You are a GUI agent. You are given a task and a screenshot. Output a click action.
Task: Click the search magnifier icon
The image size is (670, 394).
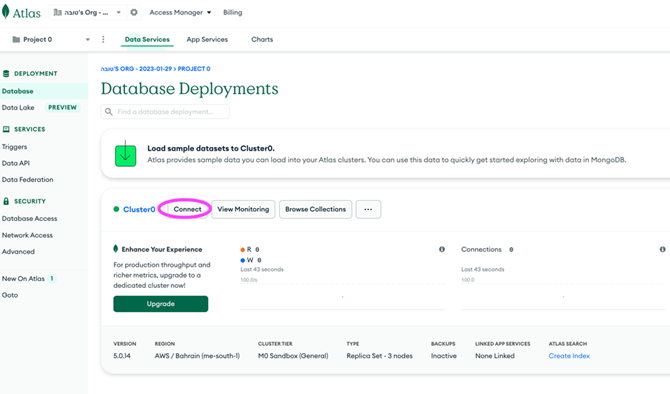pos(109,112)
